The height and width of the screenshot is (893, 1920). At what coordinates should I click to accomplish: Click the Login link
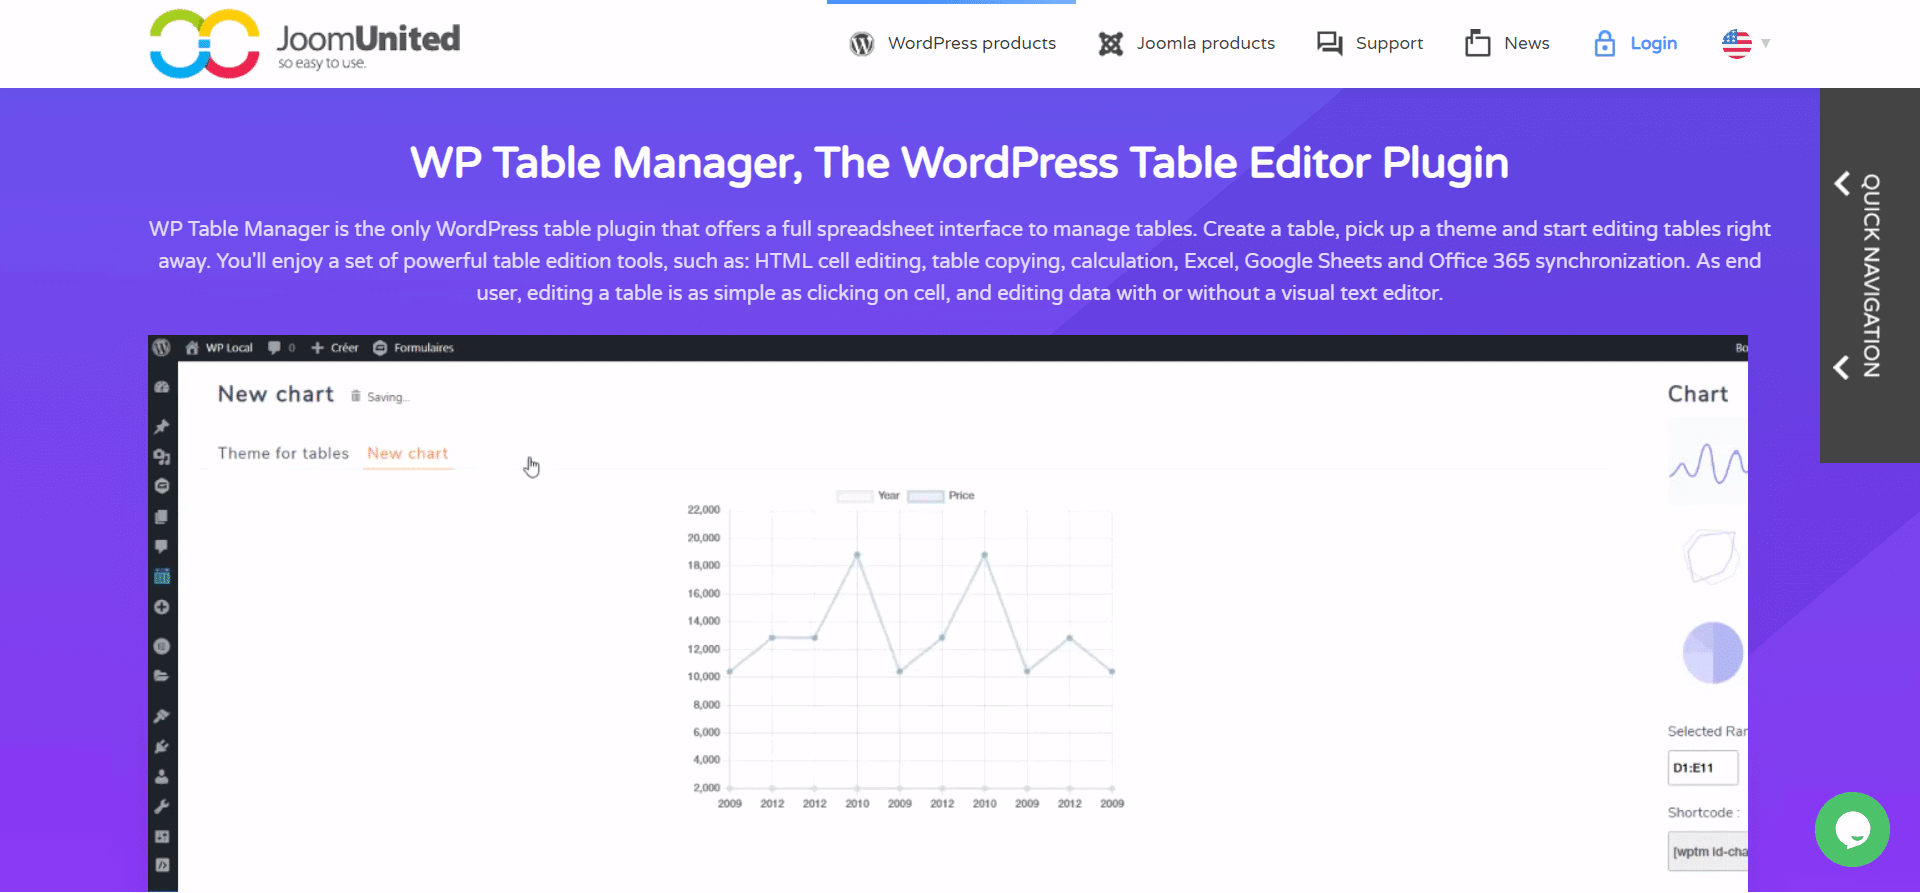[x=1654, y=43]
